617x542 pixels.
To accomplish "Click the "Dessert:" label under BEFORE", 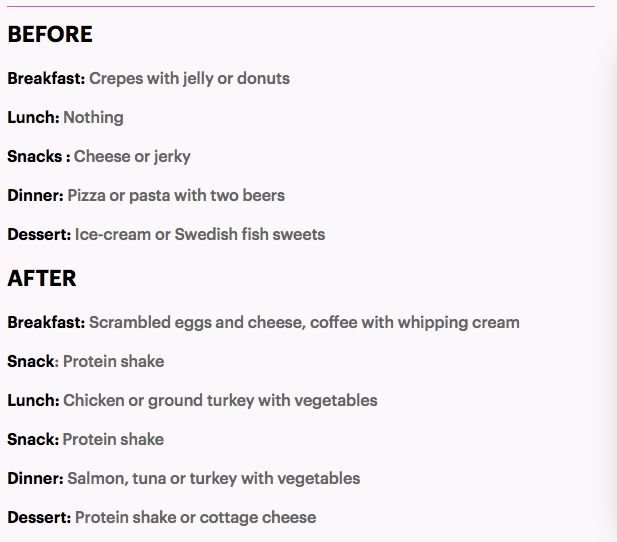I will pyautogui.click(x=39, y=235).
